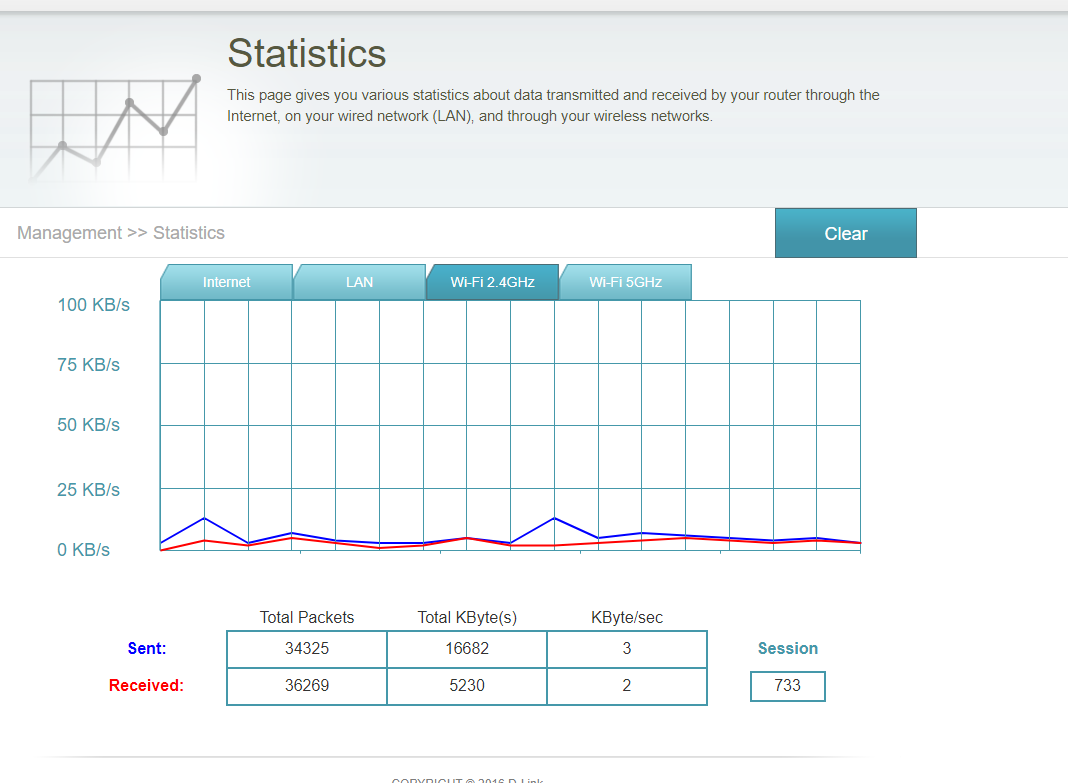This screenshot has width=1068, height=783.
Task: Click the Sent KByte/sec cell
Action: pos(627,649)
